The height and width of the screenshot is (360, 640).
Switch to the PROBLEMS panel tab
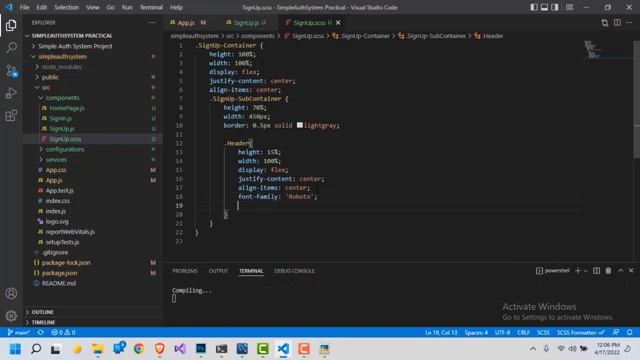click(x=185, y=271)
